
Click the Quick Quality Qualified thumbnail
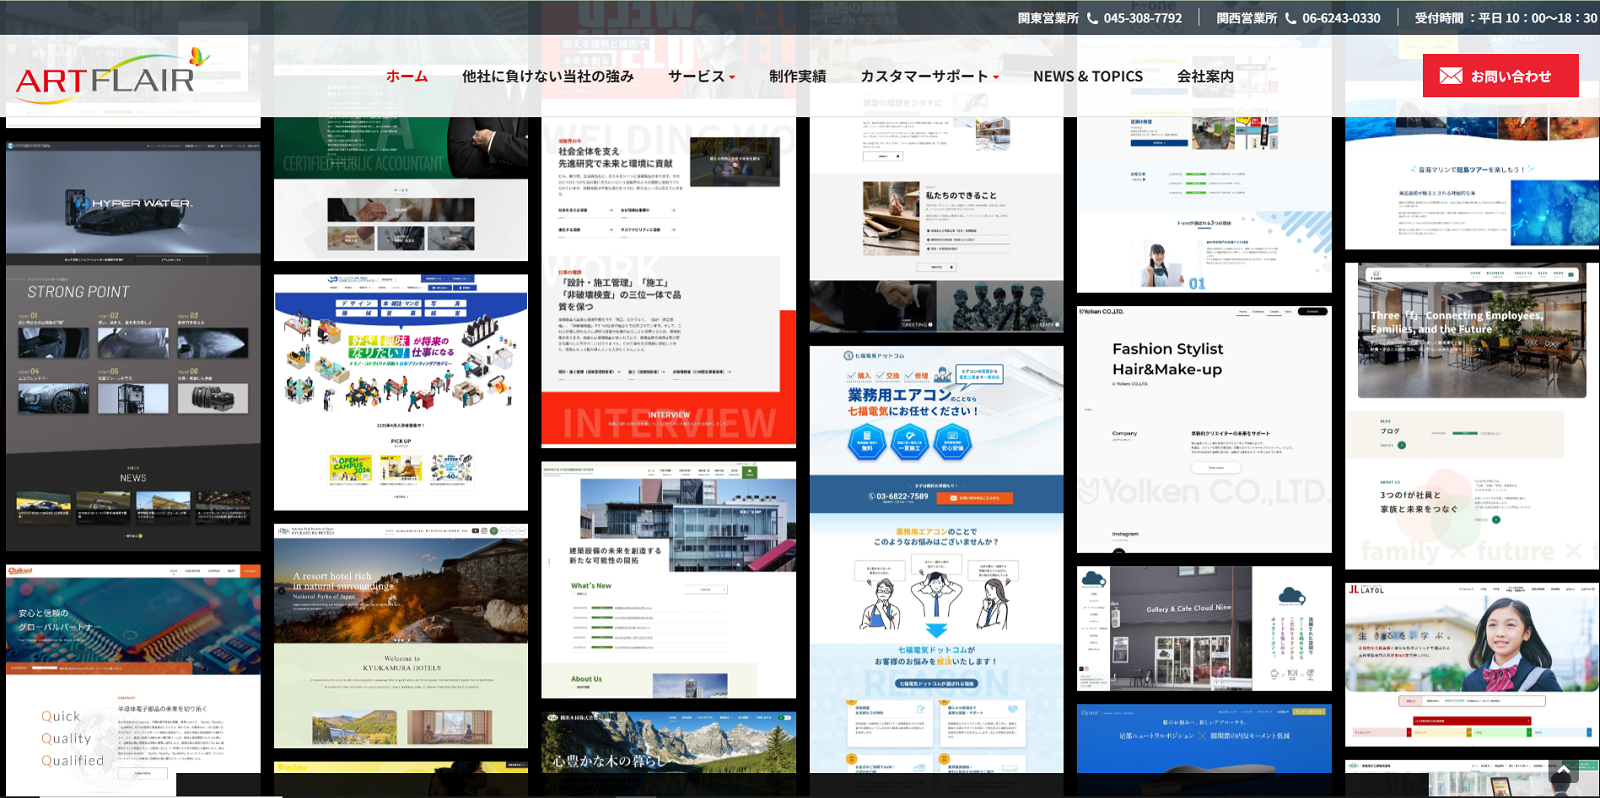133,680
